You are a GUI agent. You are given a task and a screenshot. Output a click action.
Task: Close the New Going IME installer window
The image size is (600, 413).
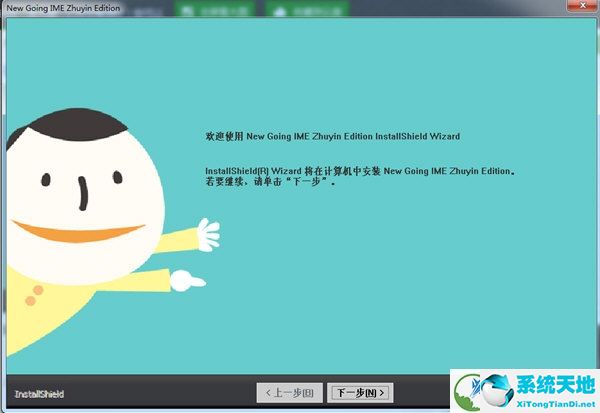[x=582, y=5]
